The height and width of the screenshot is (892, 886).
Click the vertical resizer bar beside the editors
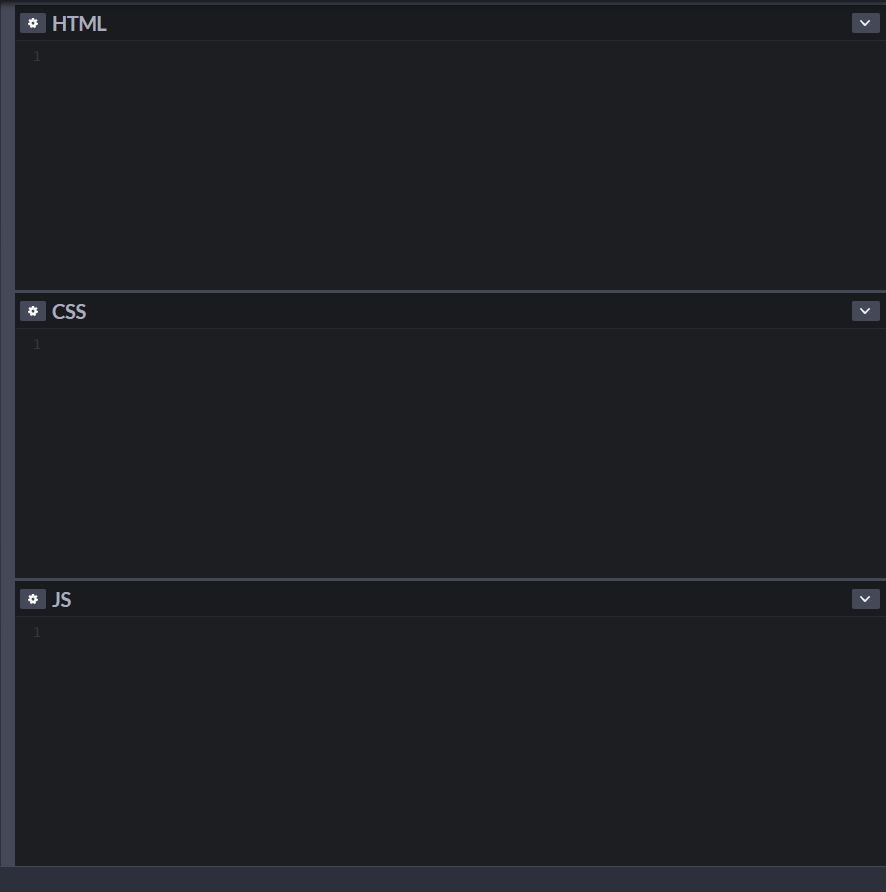click(7, 435)
